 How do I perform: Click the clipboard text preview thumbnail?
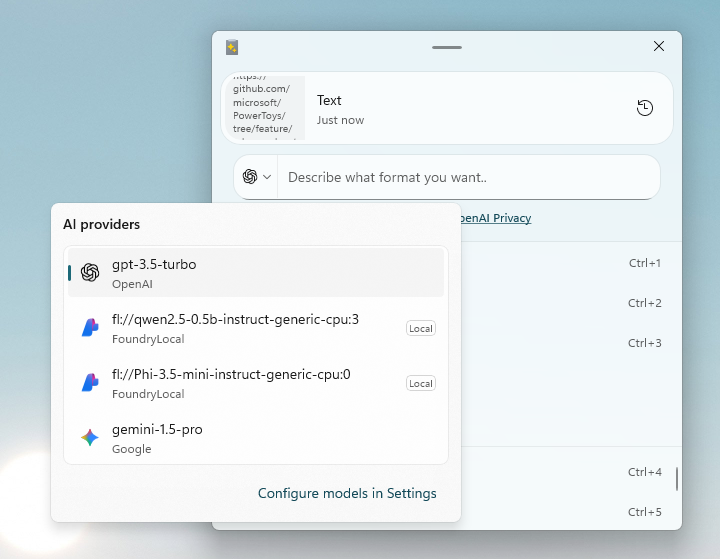[265, 108]
